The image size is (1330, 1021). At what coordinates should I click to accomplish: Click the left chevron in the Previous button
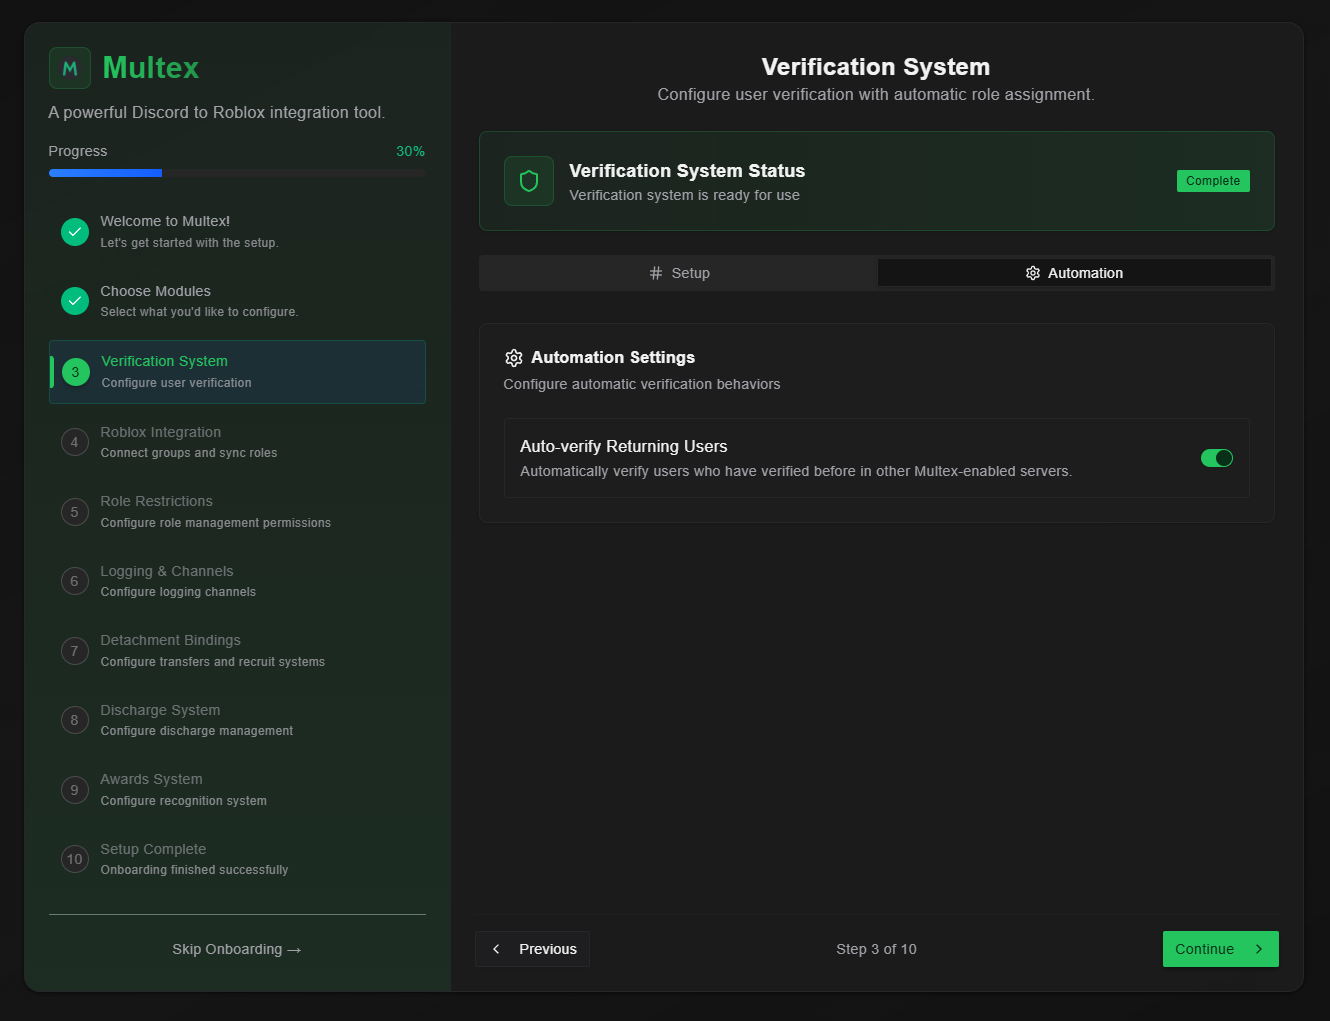pyautogui.click(x=496, y=949)
